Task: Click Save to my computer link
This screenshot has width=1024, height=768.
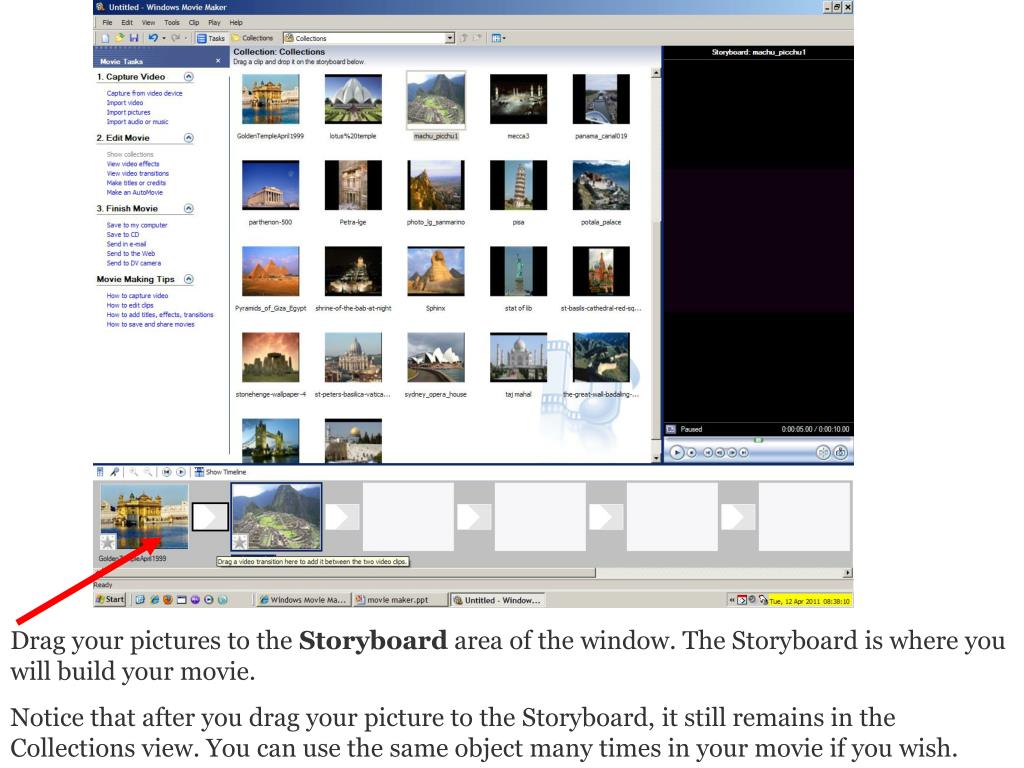Action: click(x=136, y=225)
